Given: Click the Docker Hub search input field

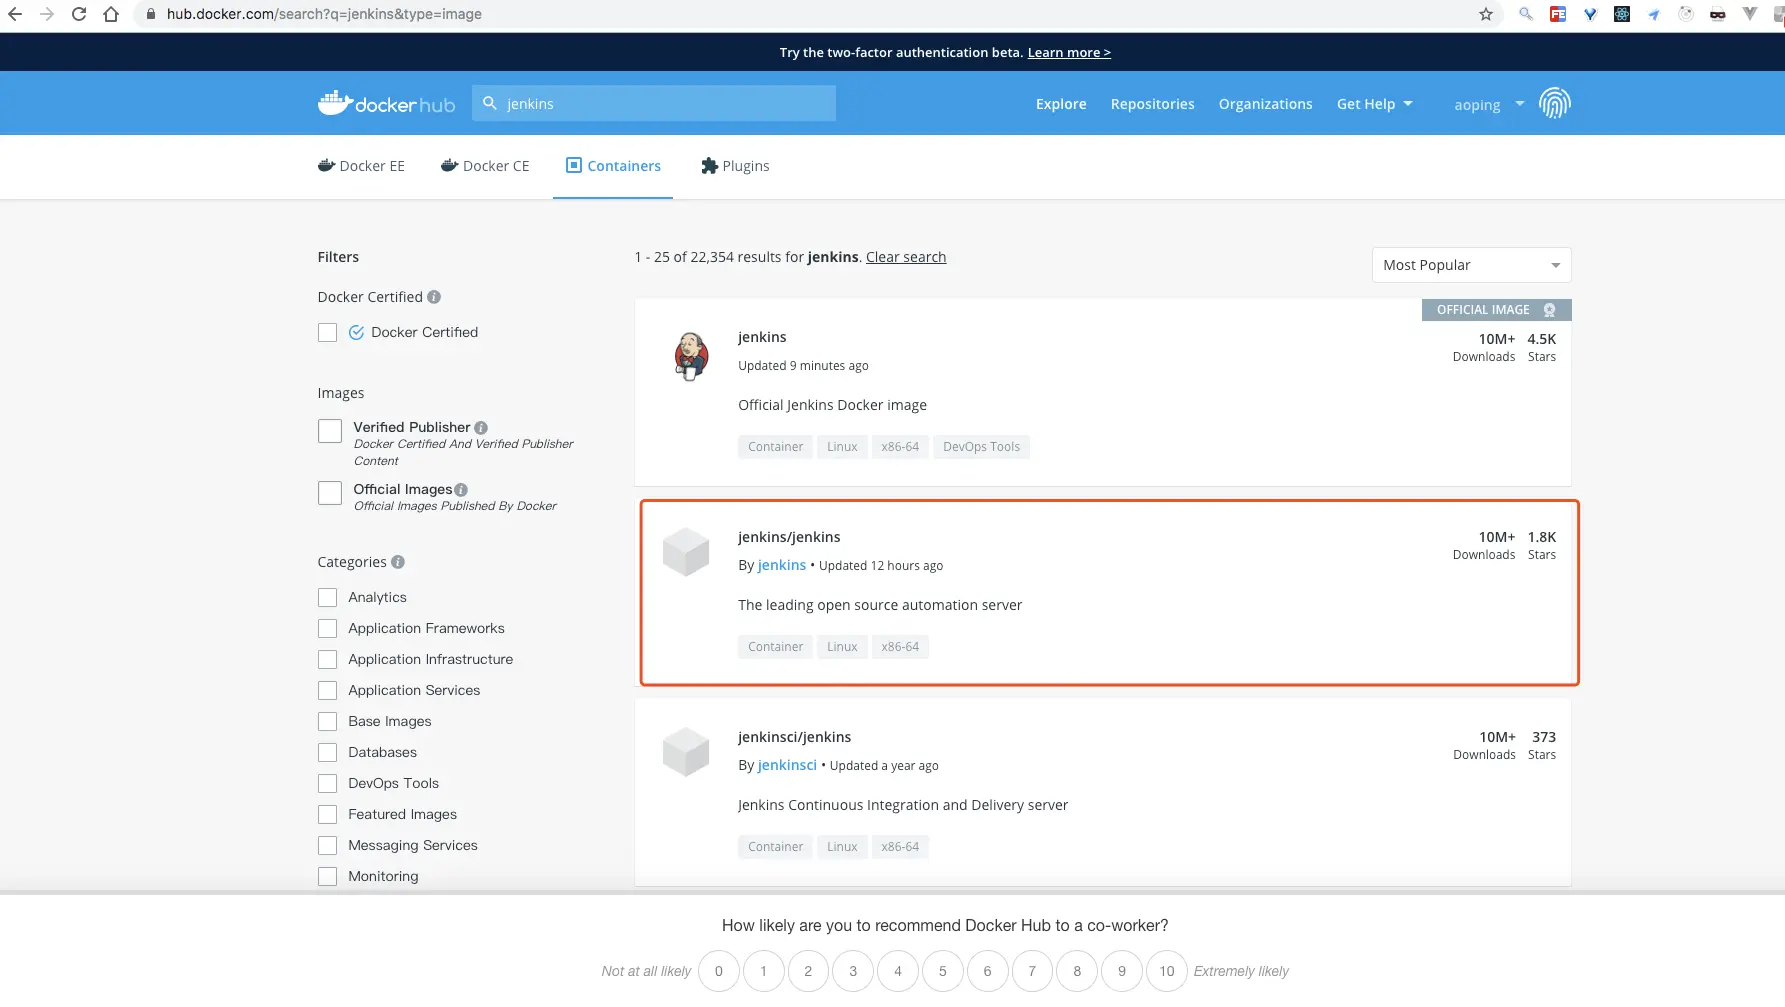Looking at the screenshot, I should [654, 103].
